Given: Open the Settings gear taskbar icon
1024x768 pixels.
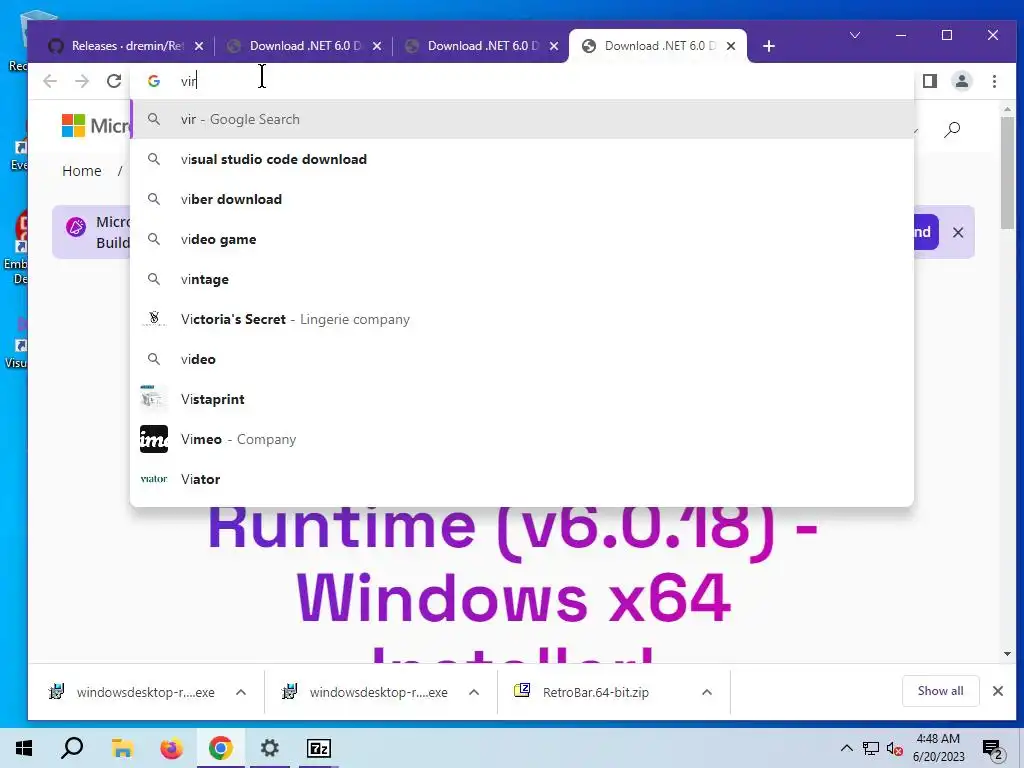Looking at the screenshot, I should point(270,748).
